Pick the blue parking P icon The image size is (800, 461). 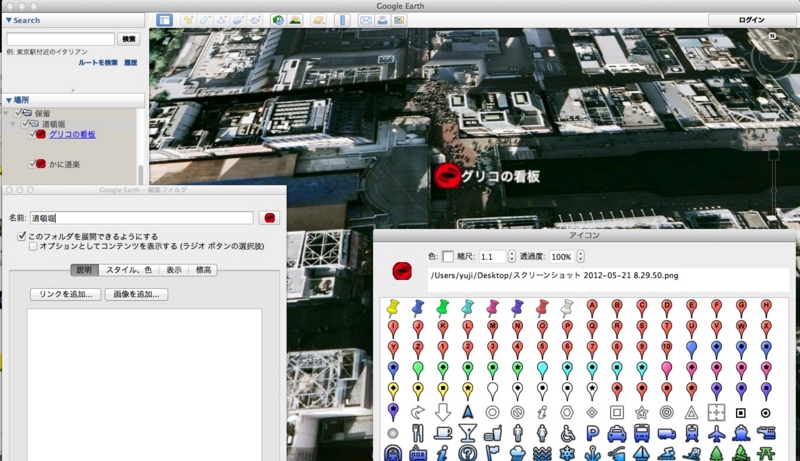[x=592, y=433]
